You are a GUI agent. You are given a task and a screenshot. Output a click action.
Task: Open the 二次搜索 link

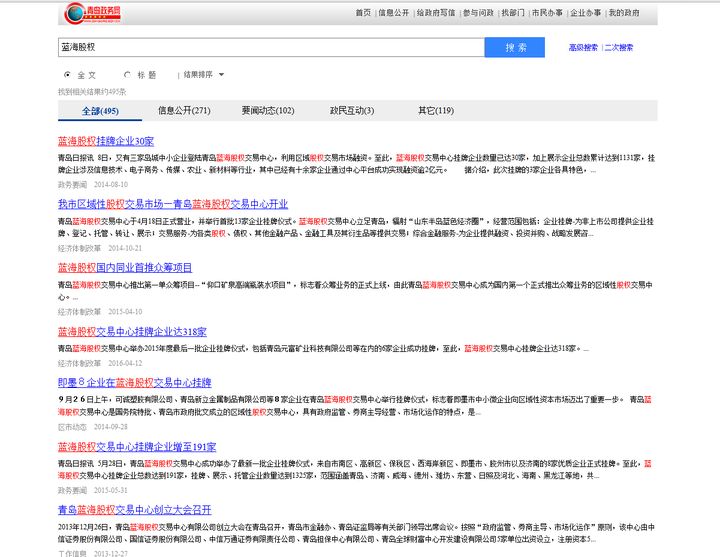(619, 47)
